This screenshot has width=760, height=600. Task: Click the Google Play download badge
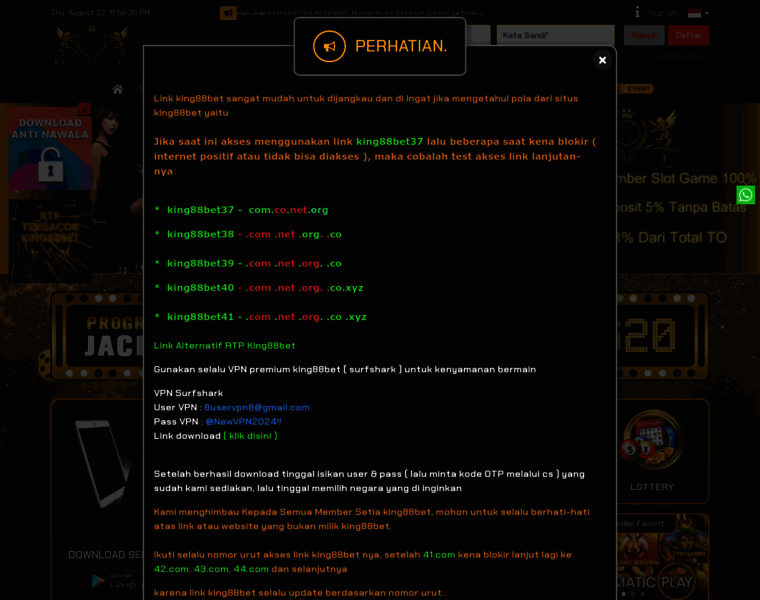[116, 581]
